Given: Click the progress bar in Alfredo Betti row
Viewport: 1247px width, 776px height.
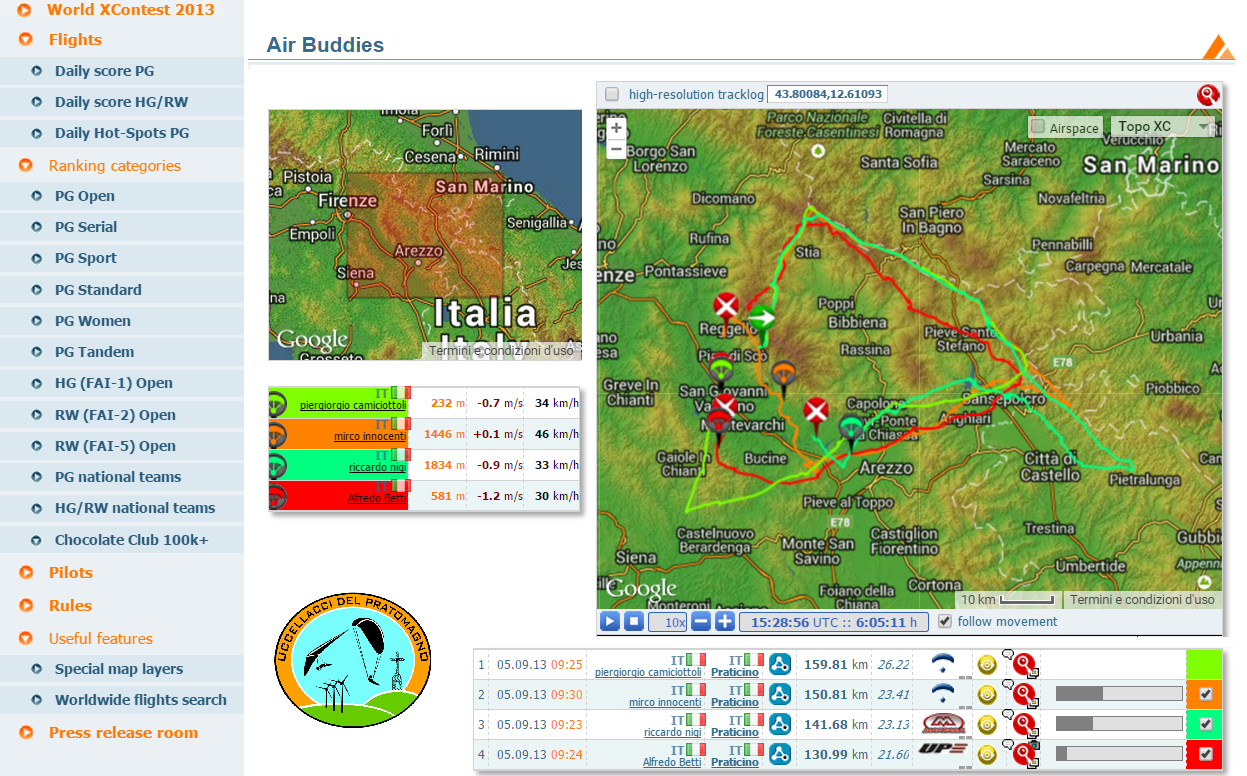Looking at the screenshot, I should 1119,754.
